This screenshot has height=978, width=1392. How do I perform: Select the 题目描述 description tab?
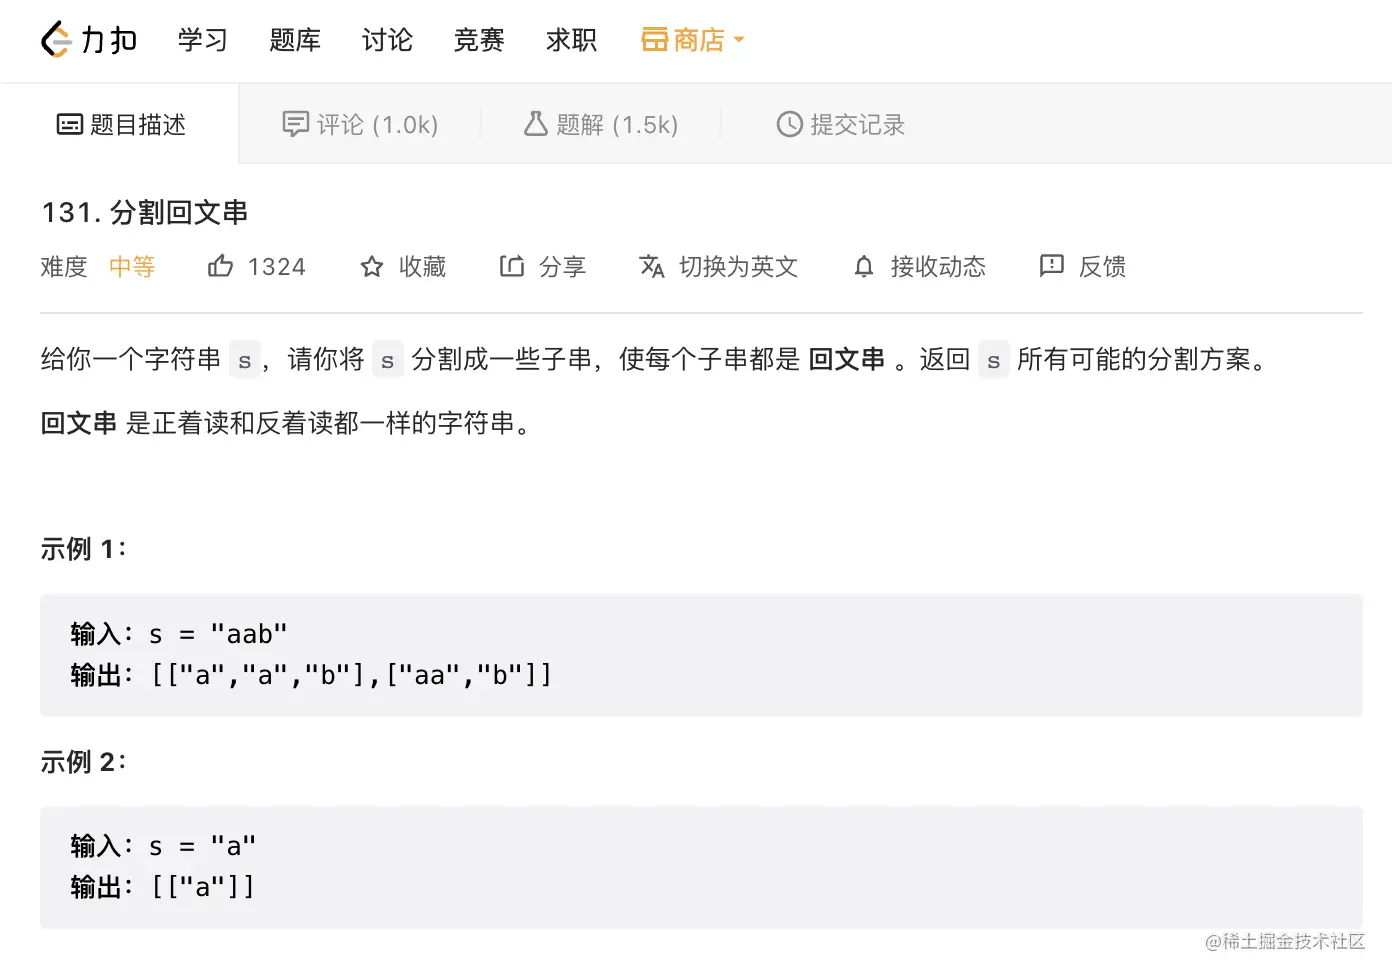[121, 124]
